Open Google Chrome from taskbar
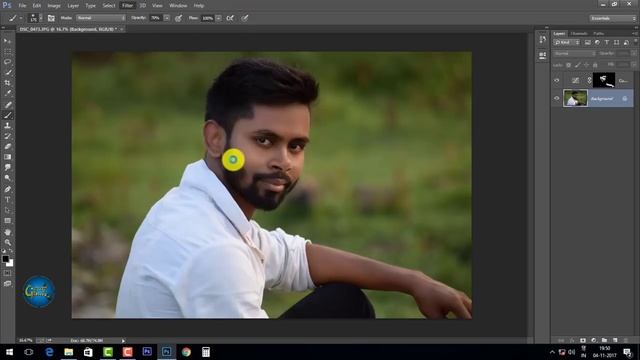 [x=186, y=352]
